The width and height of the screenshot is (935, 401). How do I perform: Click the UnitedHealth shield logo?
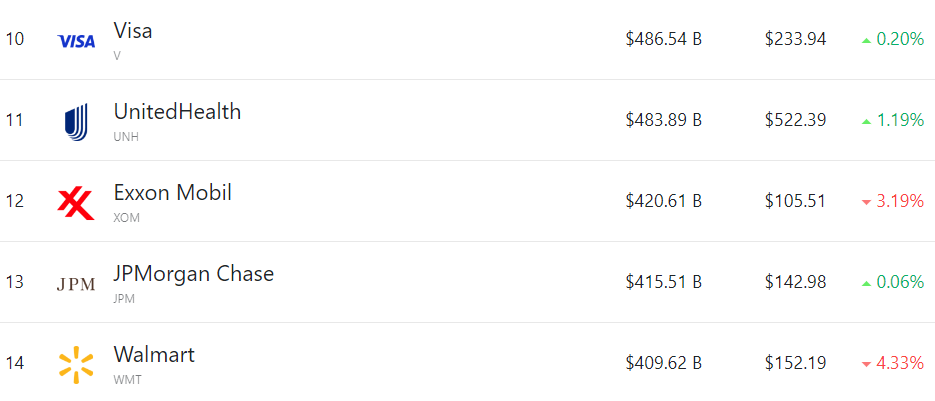click(76, 121)
